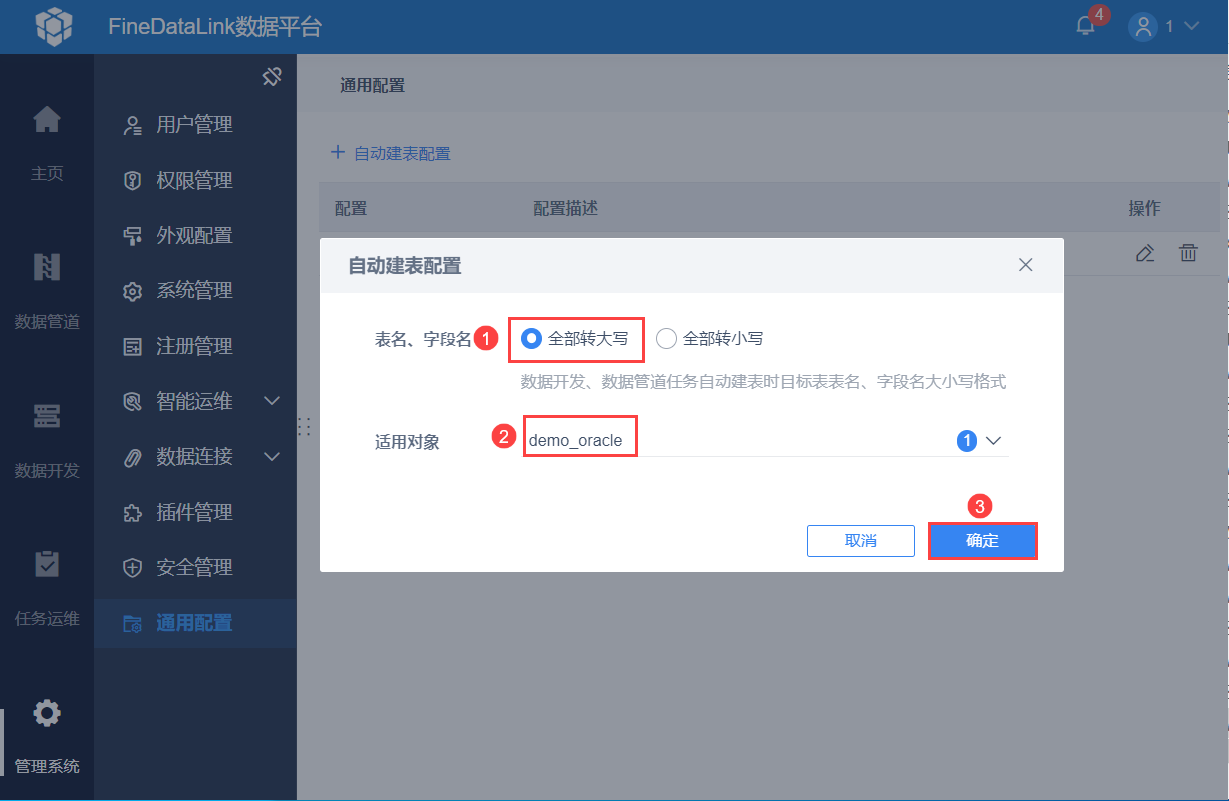Screen dimensions: 1229x801
Task: Click the FineDataLink数据平台 title
Action: (215, 27)
